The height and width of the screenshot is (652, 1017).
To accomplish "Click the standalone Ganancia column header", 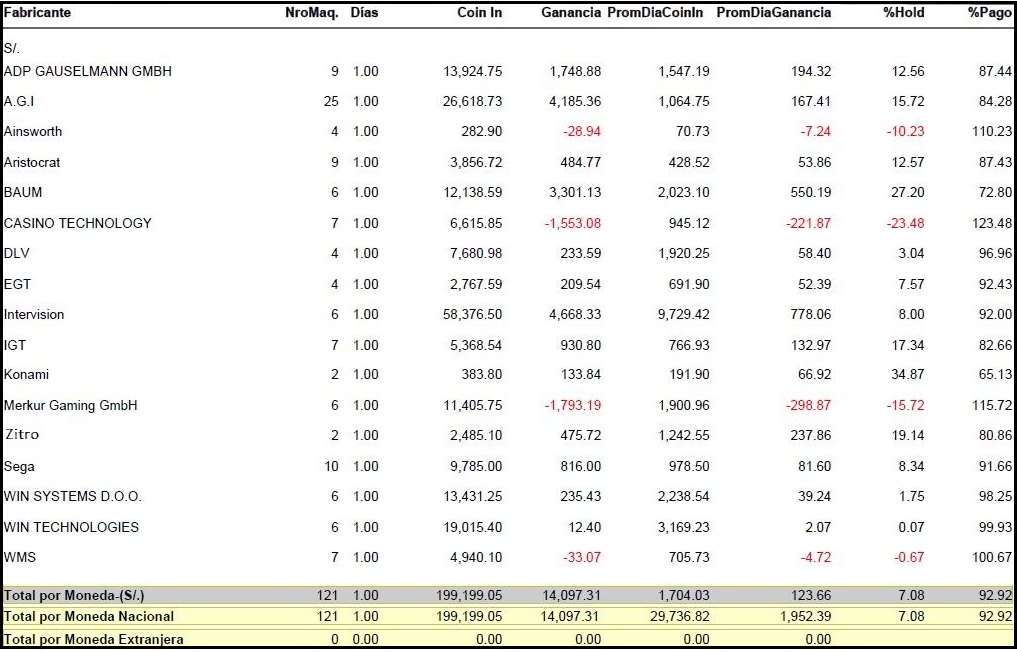I will tap(571, 12).
